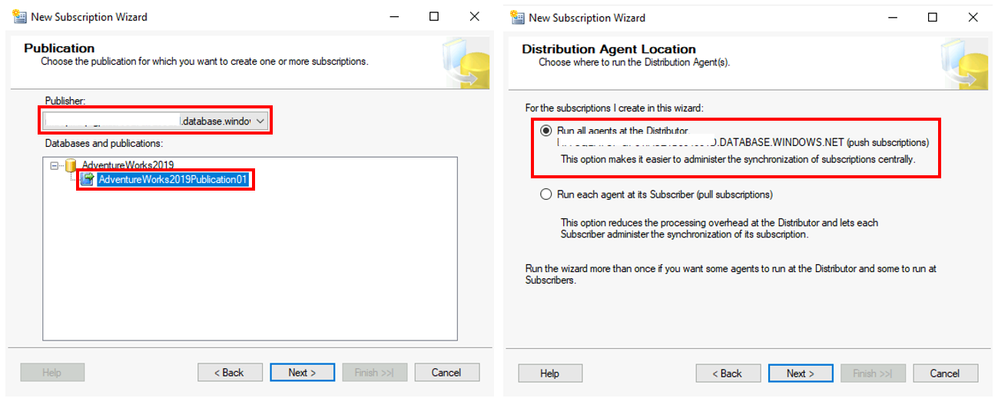998x402 pixels.
Task: Click the replication graphic in Publication wizard header
Action: pos(466,64)
